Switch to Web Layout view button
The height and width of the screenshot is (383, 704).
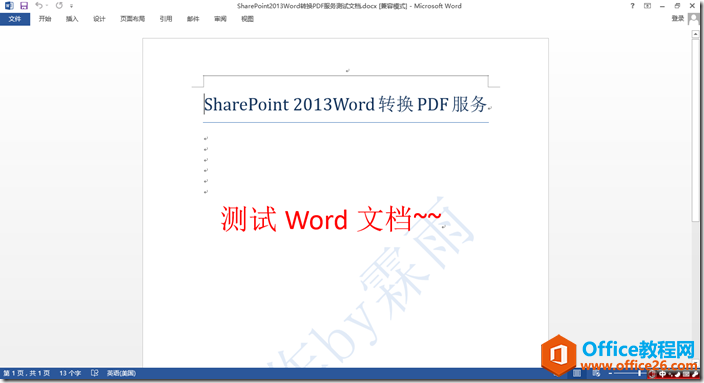tap(596, 373)
